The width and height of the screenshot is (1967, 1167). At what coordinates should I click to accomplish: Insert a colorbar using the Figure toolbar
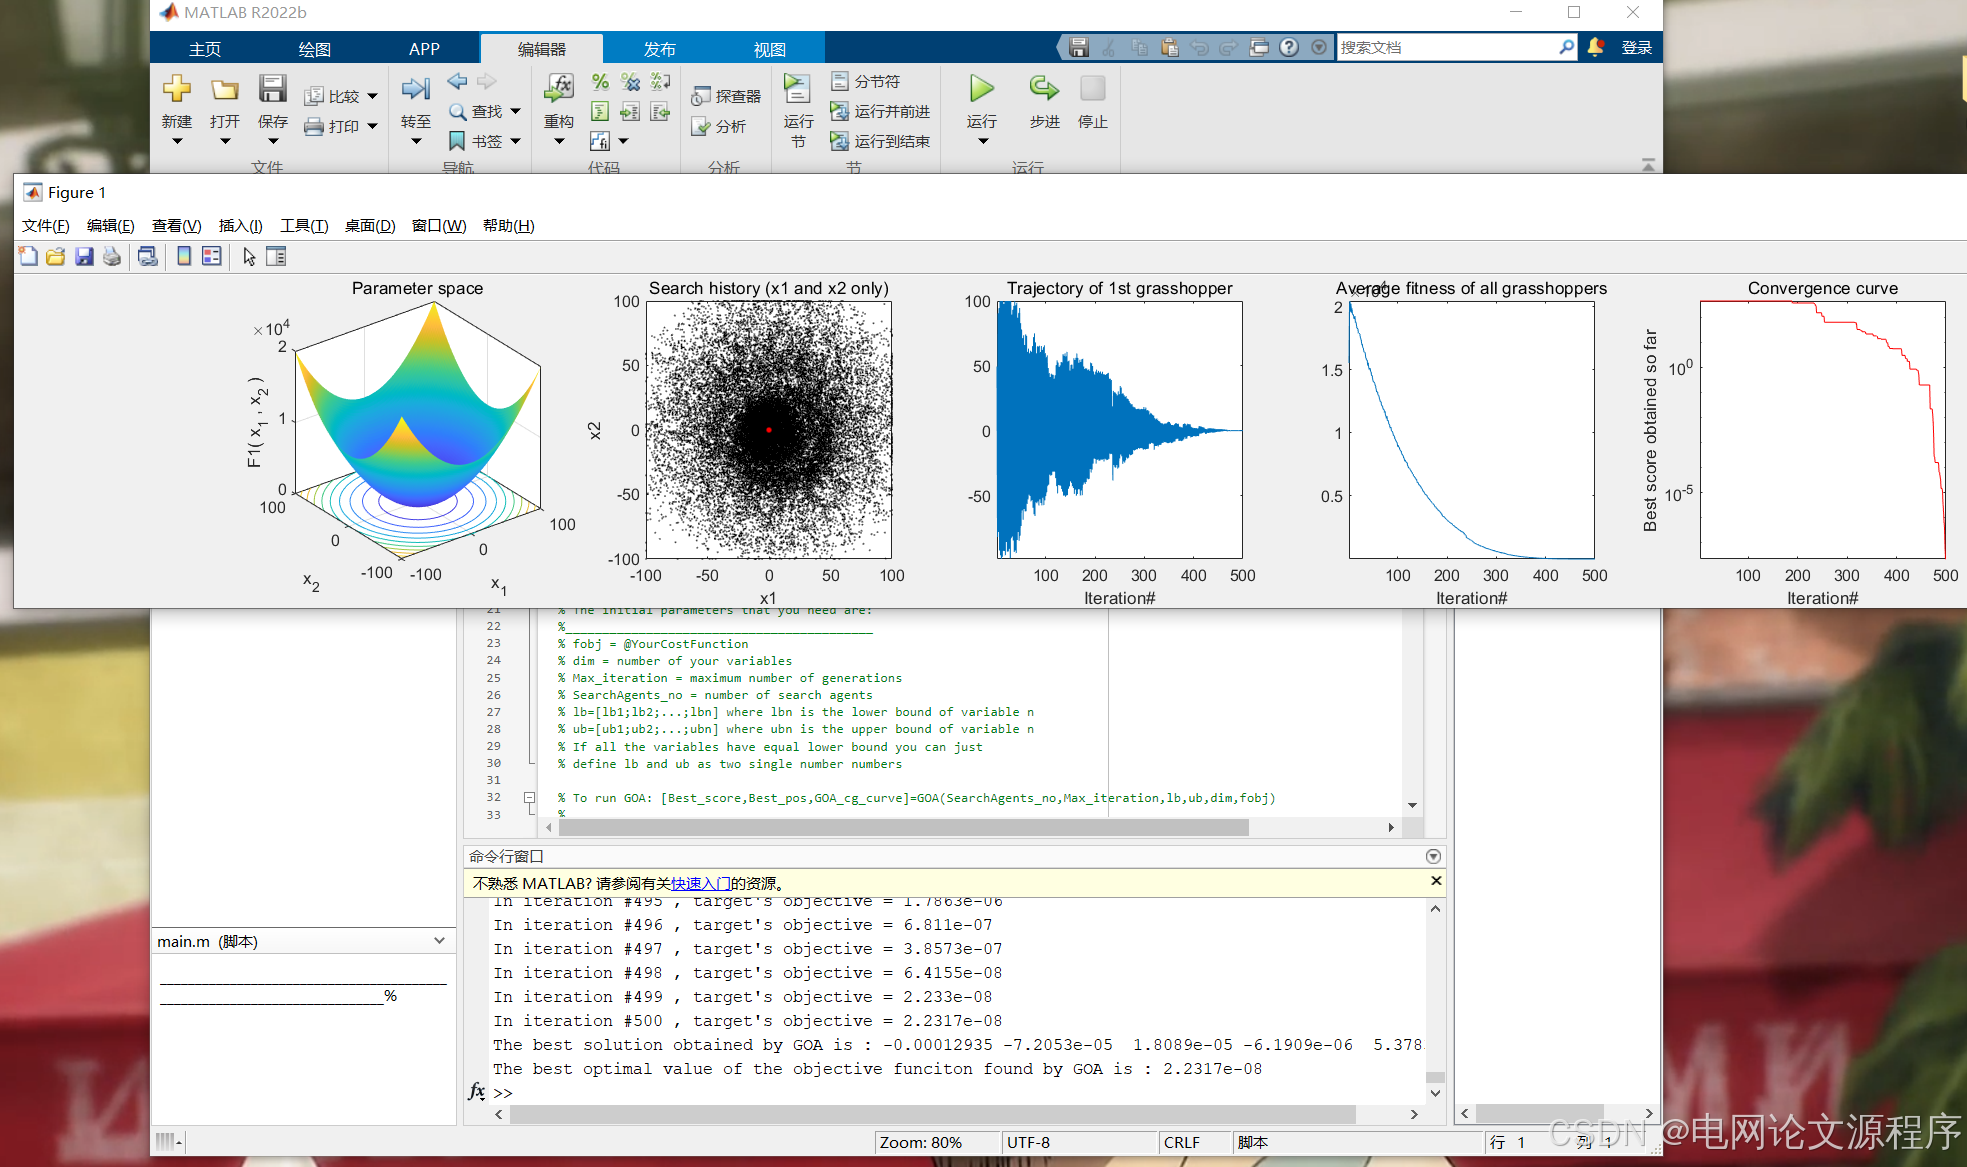pyautogui.click(x=182, y=256)
